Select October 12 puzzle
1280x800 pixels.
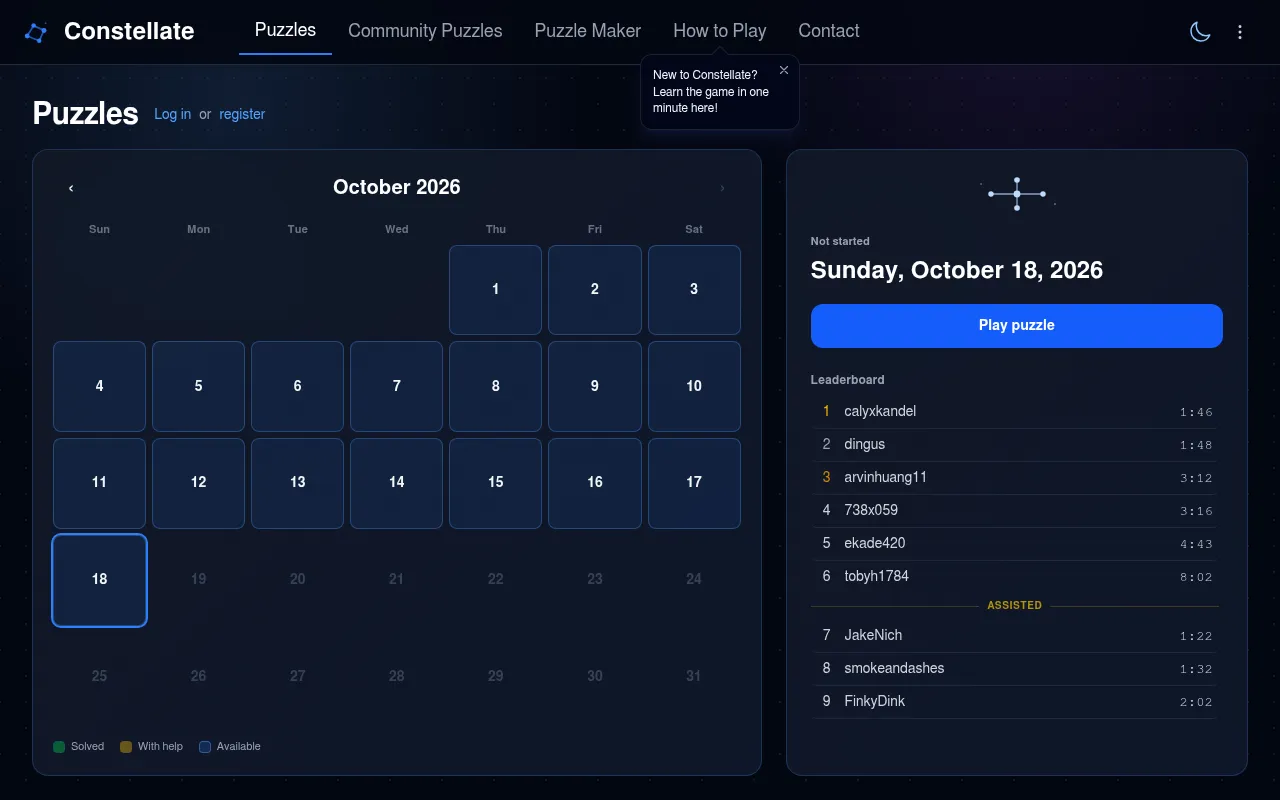coord(198,483)
